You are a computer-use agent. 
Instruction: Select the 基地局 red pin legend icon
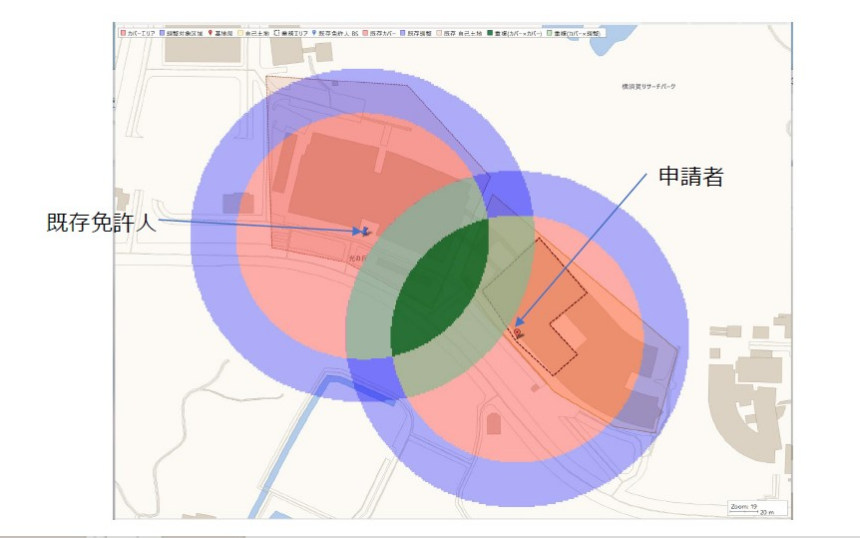[211, 33]
